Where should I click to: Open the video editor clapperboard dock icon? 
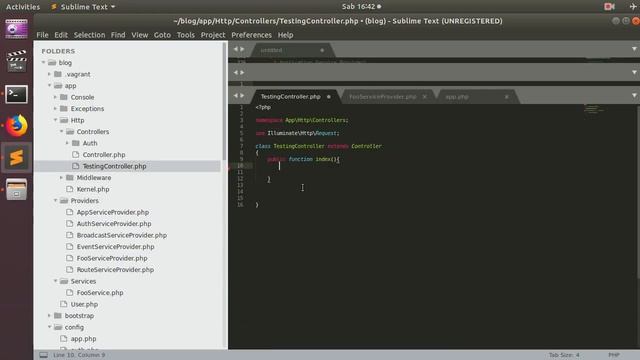[16, 61]
